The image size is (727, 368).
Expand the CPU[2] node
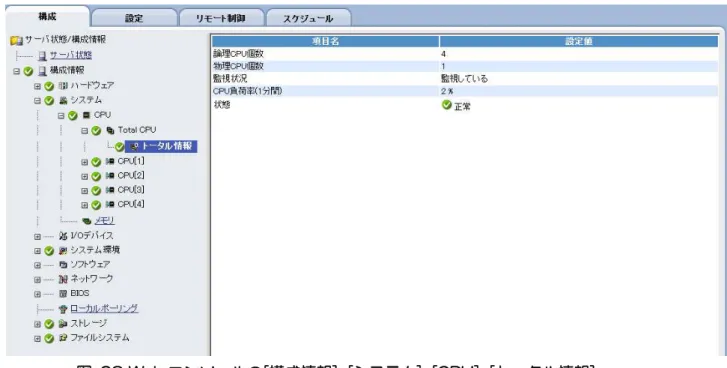tap(84, 177)
